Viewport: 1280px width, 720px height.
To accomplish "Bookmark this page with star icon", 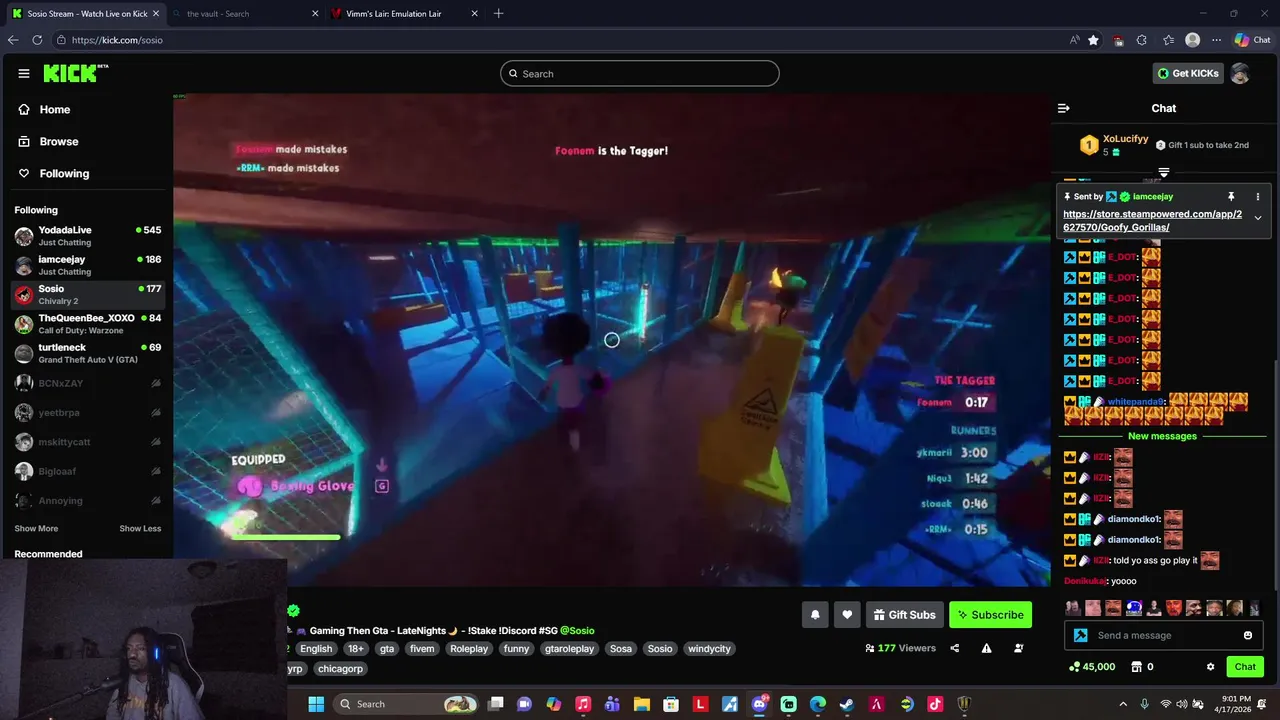I will [x=1093, y=40].
